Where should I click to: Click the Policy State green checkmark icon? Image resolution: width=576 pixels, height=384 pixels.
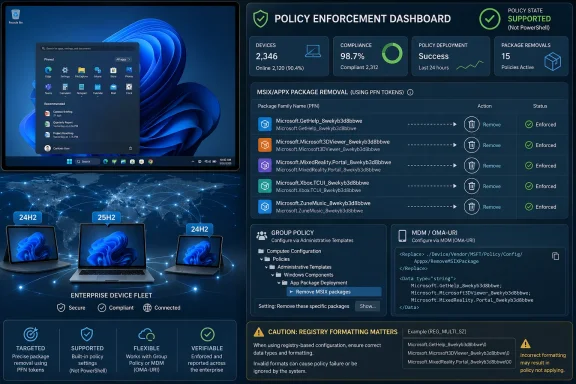pos(490,19)
